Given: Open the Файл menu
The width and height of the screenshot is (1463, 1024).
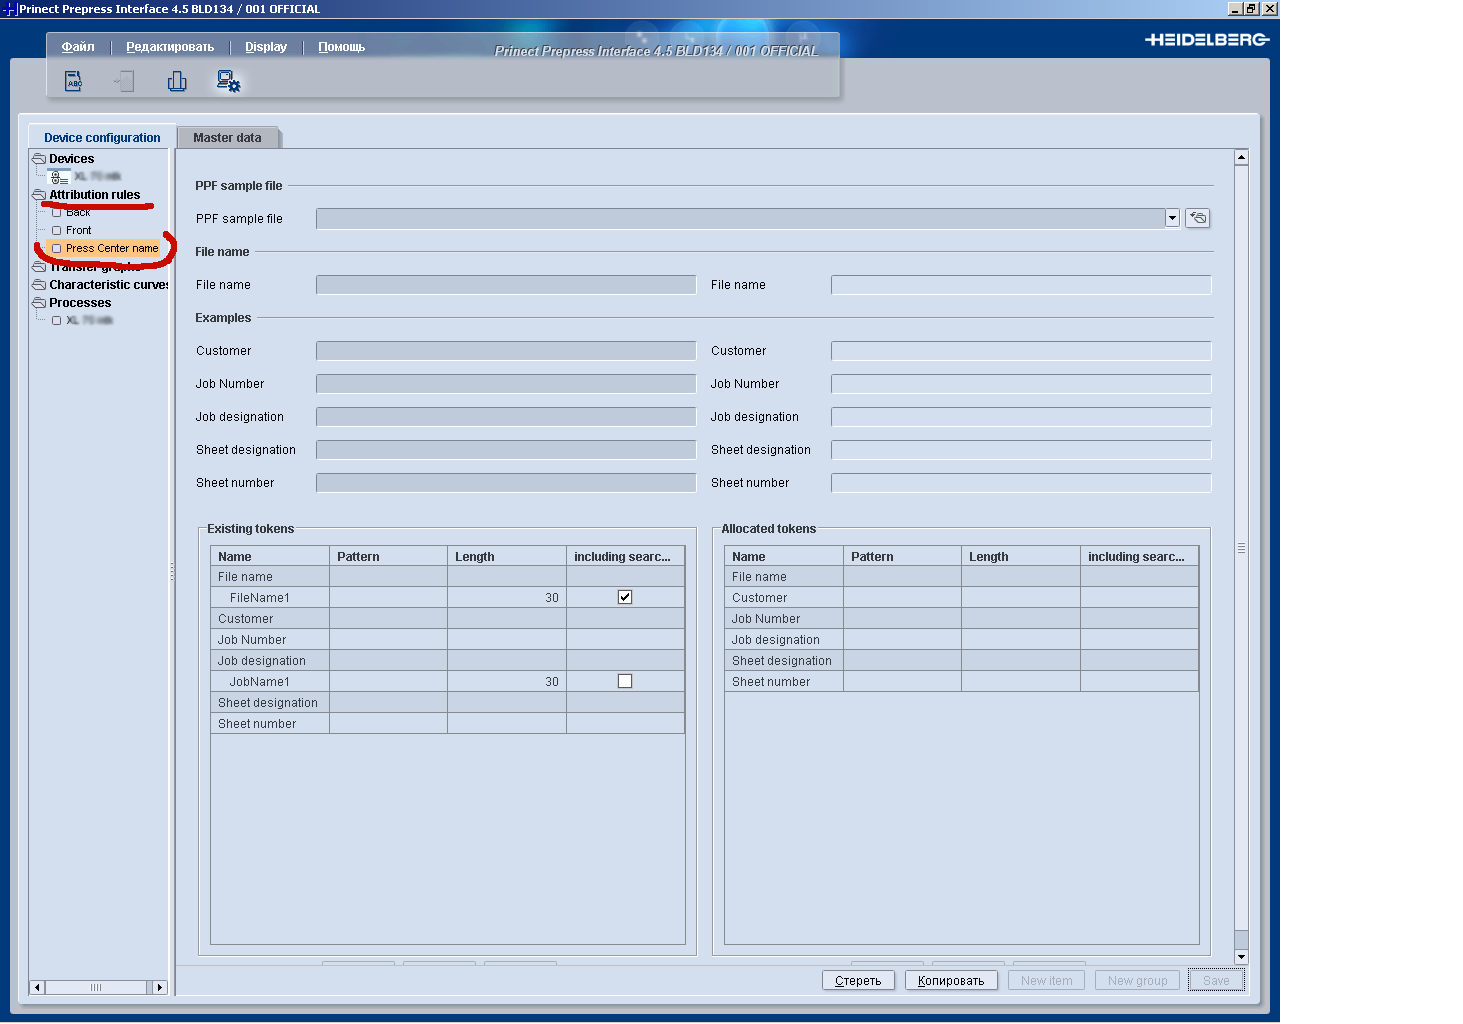Looking at the screenshot, I should tap(78, 47).
